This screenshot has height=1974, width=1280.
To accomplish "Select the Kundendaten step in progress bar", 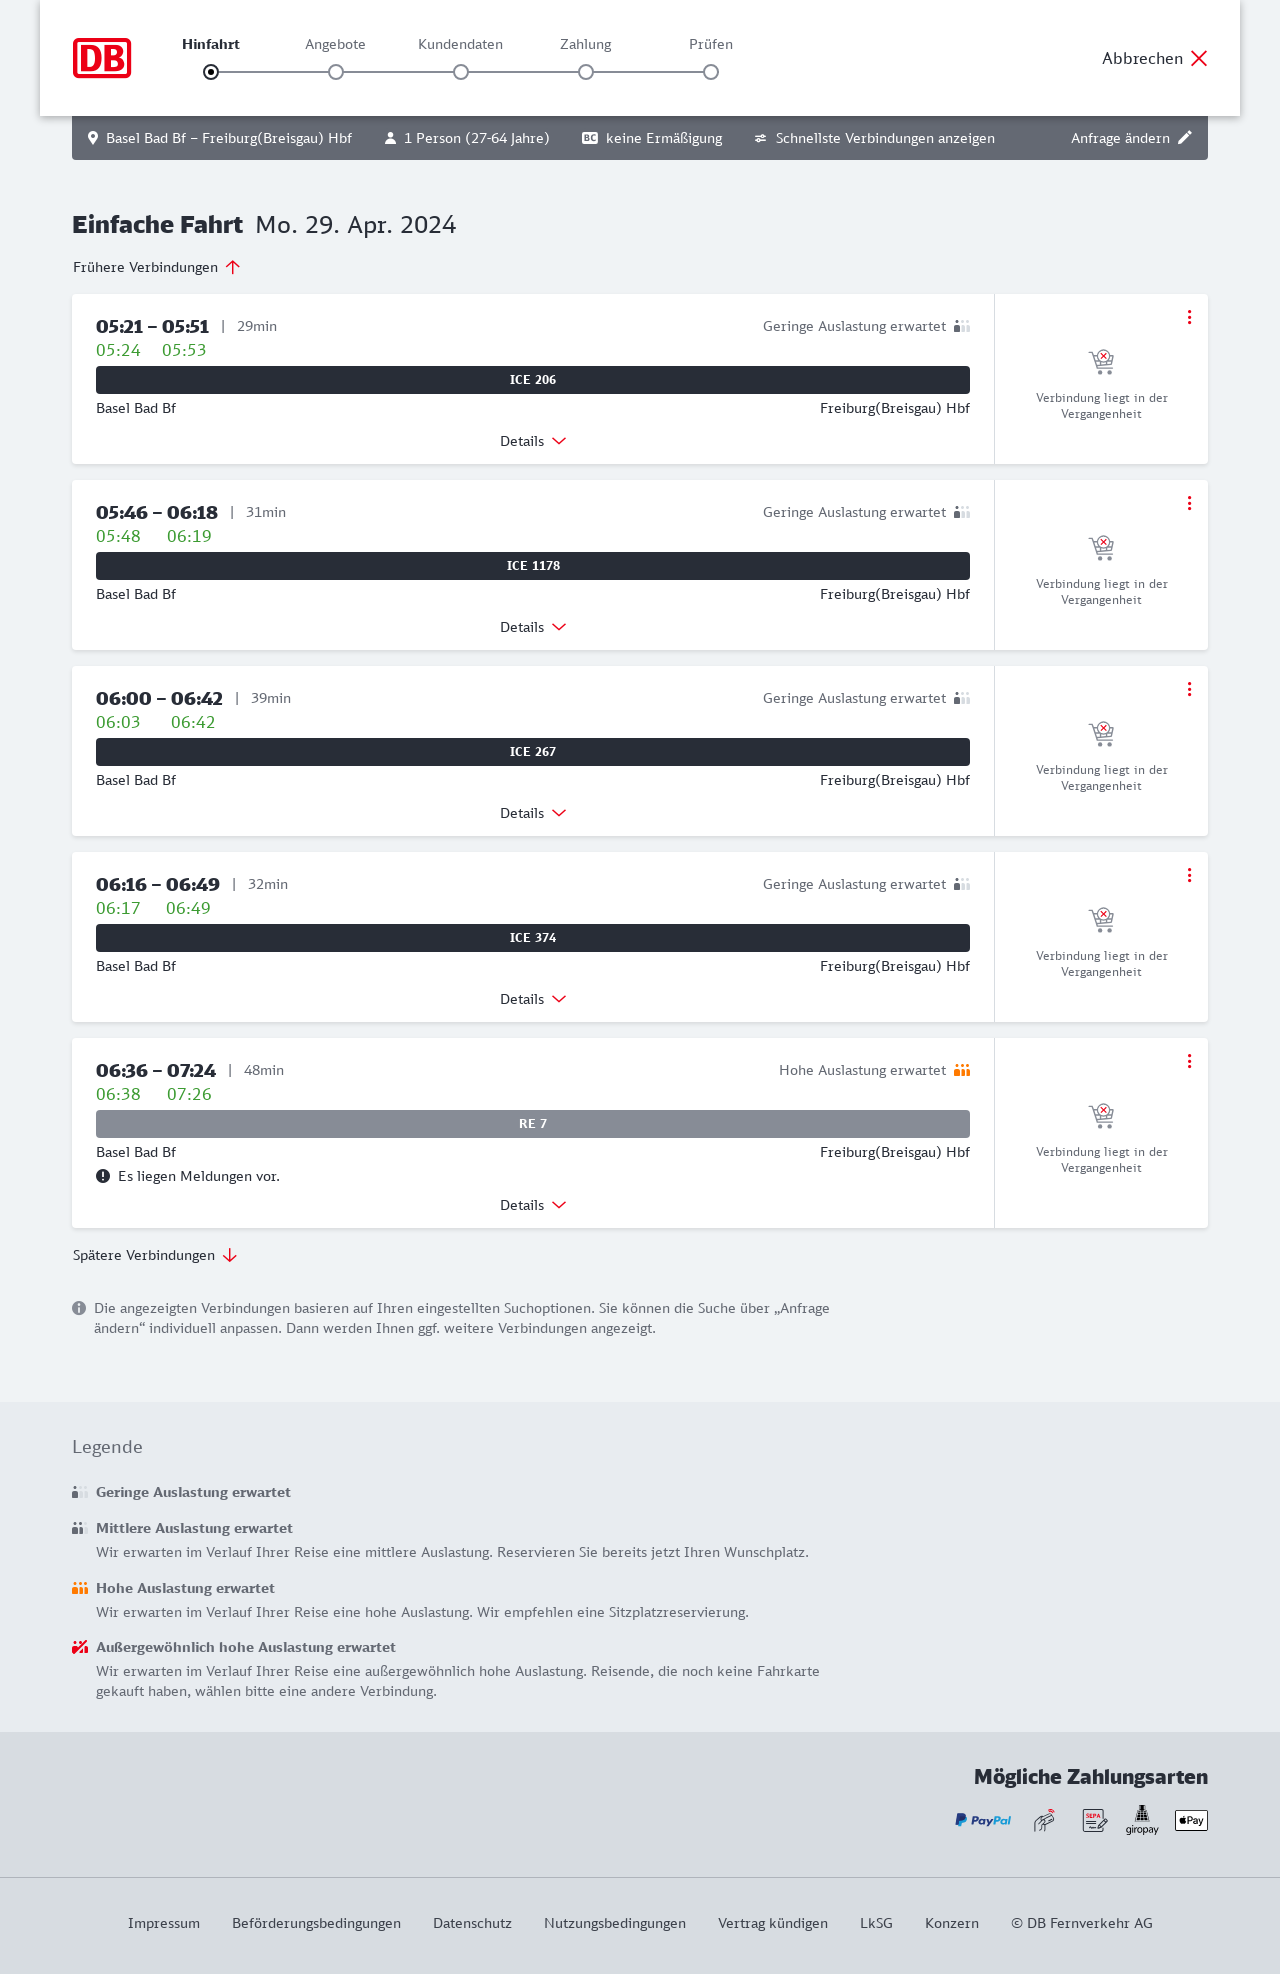I will point(461,72).
